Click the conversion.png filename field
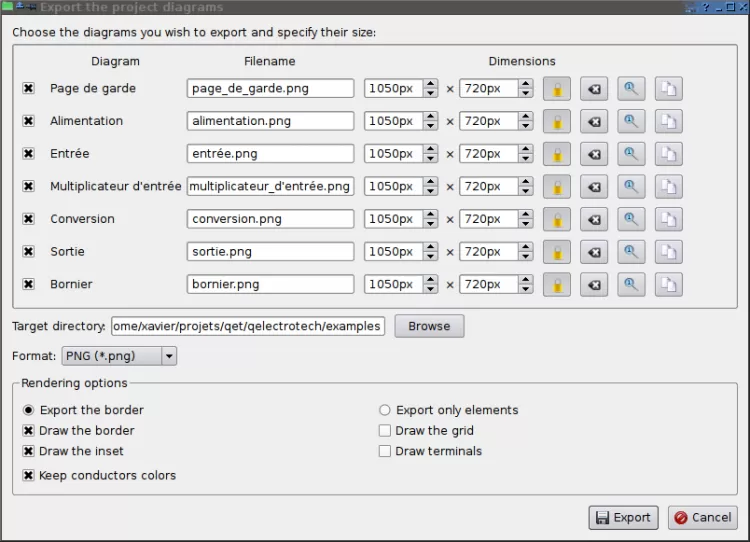The height and width of the screenshot is (542, 750). tap(270, 219)
